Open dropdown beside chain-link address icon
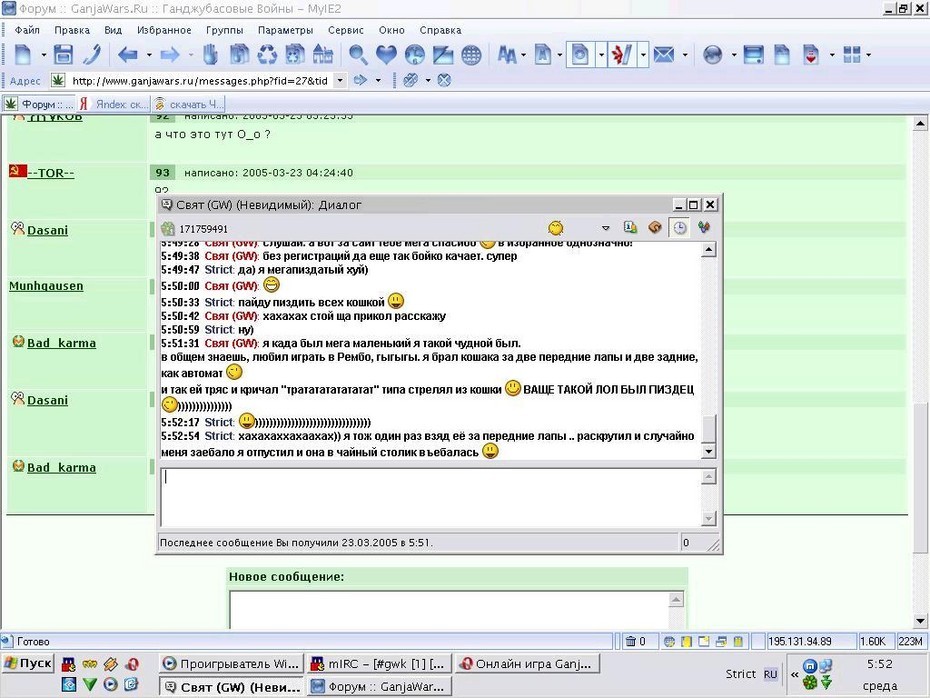The height and width of the screenshot is (698, 930). [428, 80]
